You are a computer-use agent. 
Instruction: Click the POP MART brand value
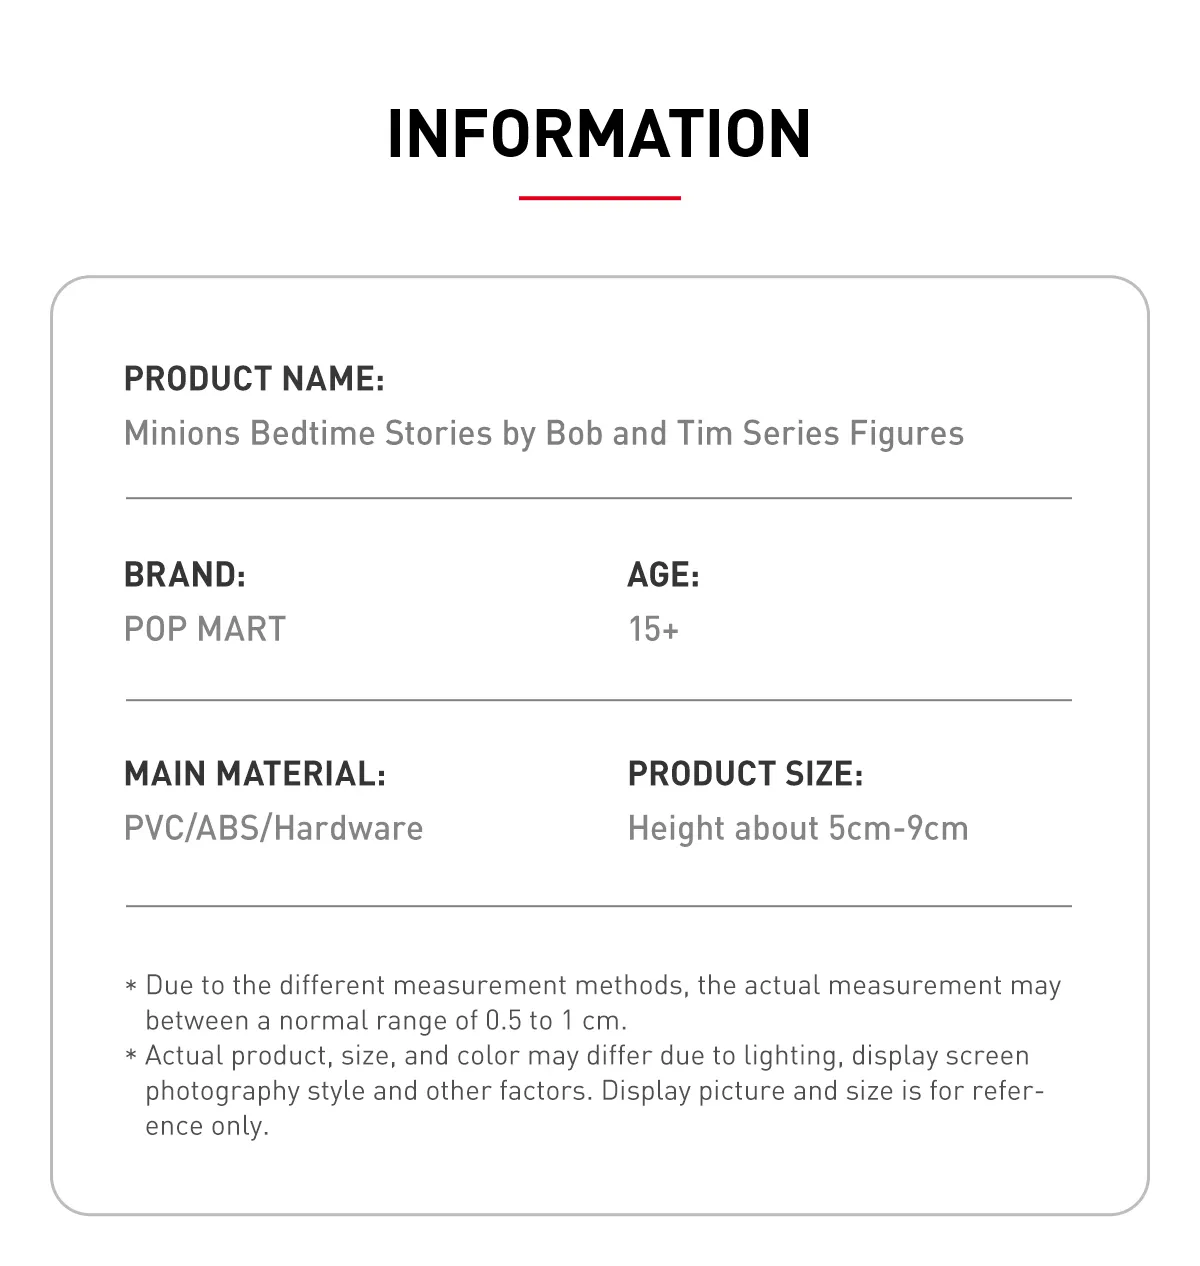(205, 629)
